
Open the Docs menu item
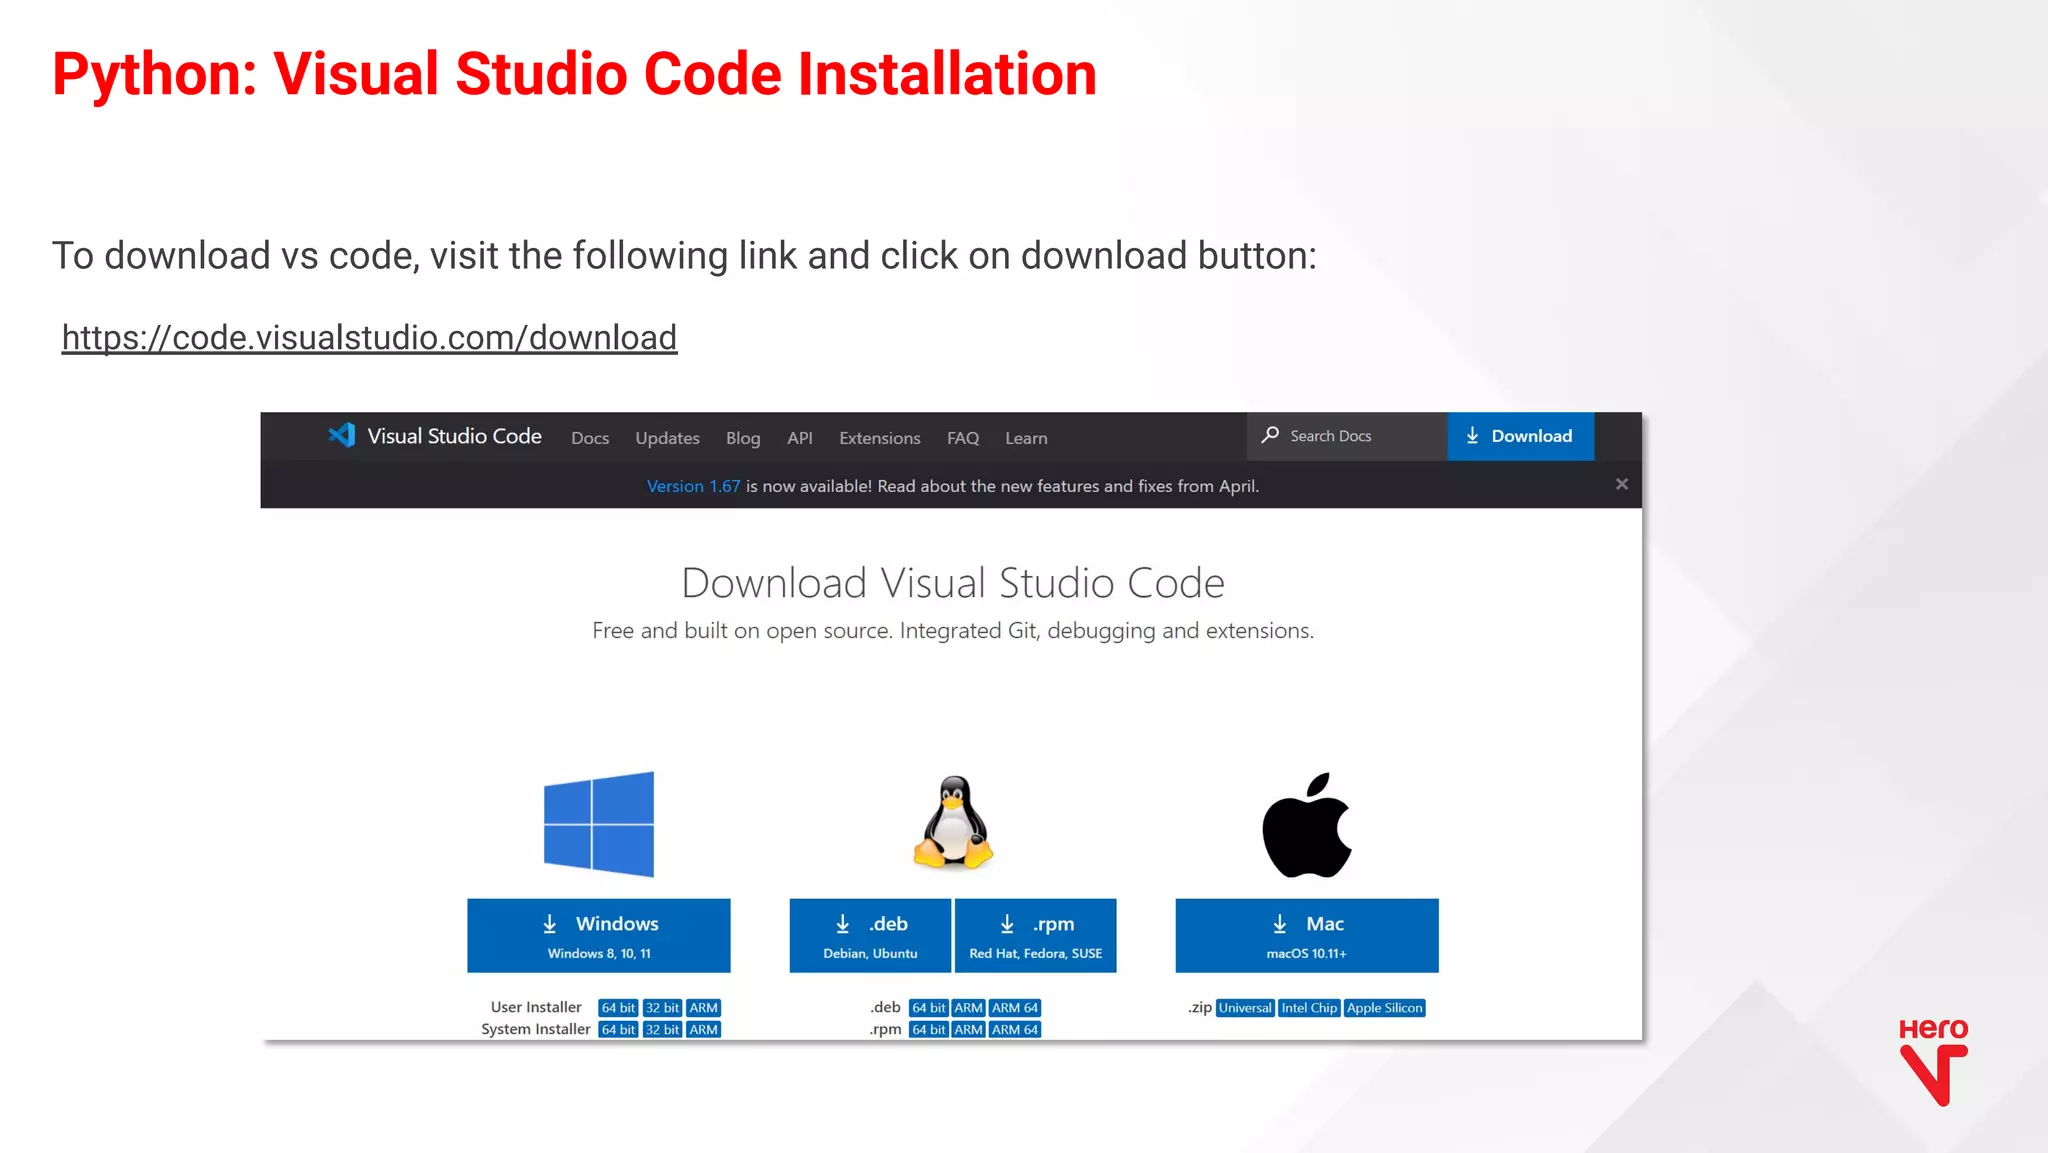pos(590,438)
